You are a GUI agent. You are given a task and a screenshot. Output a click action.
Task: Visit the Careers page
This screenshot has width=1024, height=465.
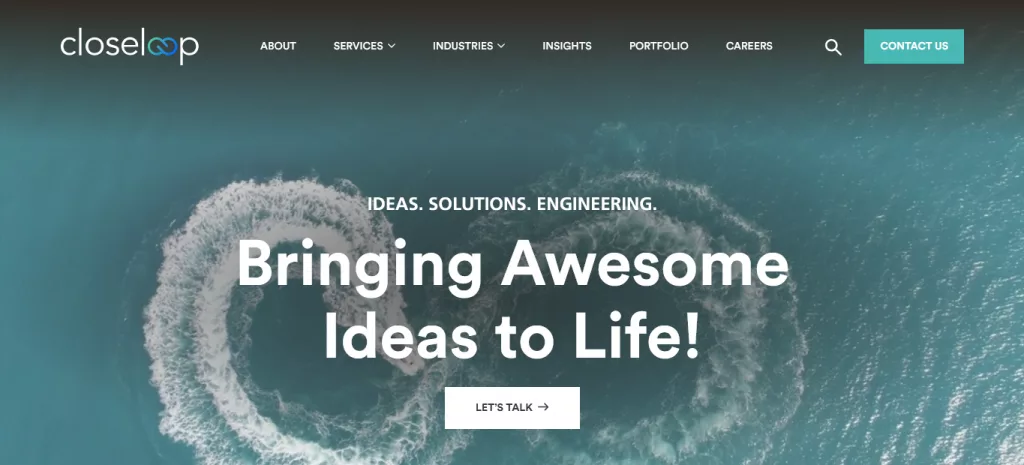tap(749, 46)
